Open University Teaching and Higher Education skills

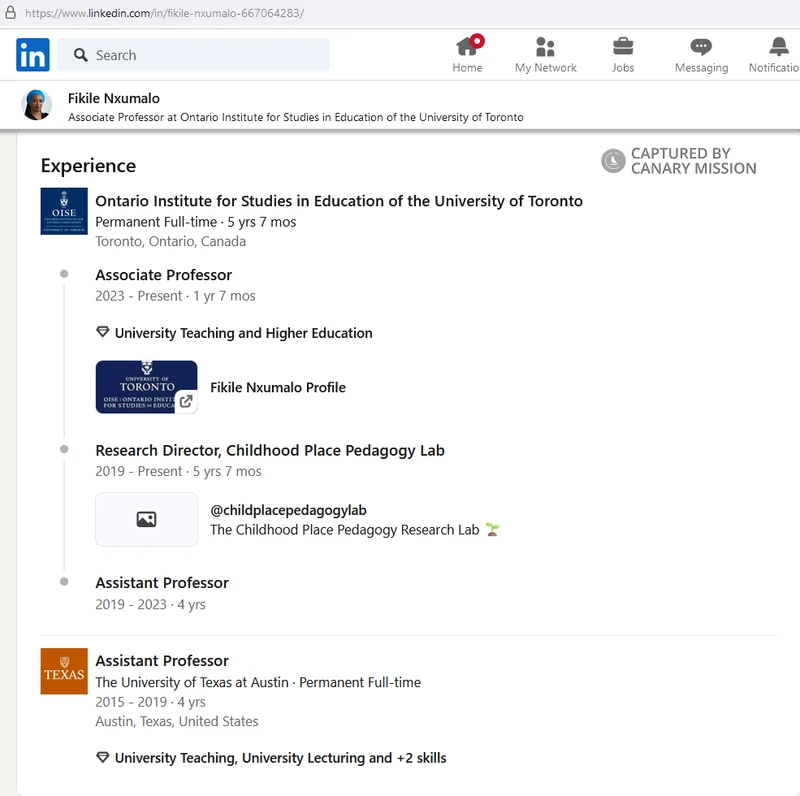pyautogui.click(x=243, y=333)
